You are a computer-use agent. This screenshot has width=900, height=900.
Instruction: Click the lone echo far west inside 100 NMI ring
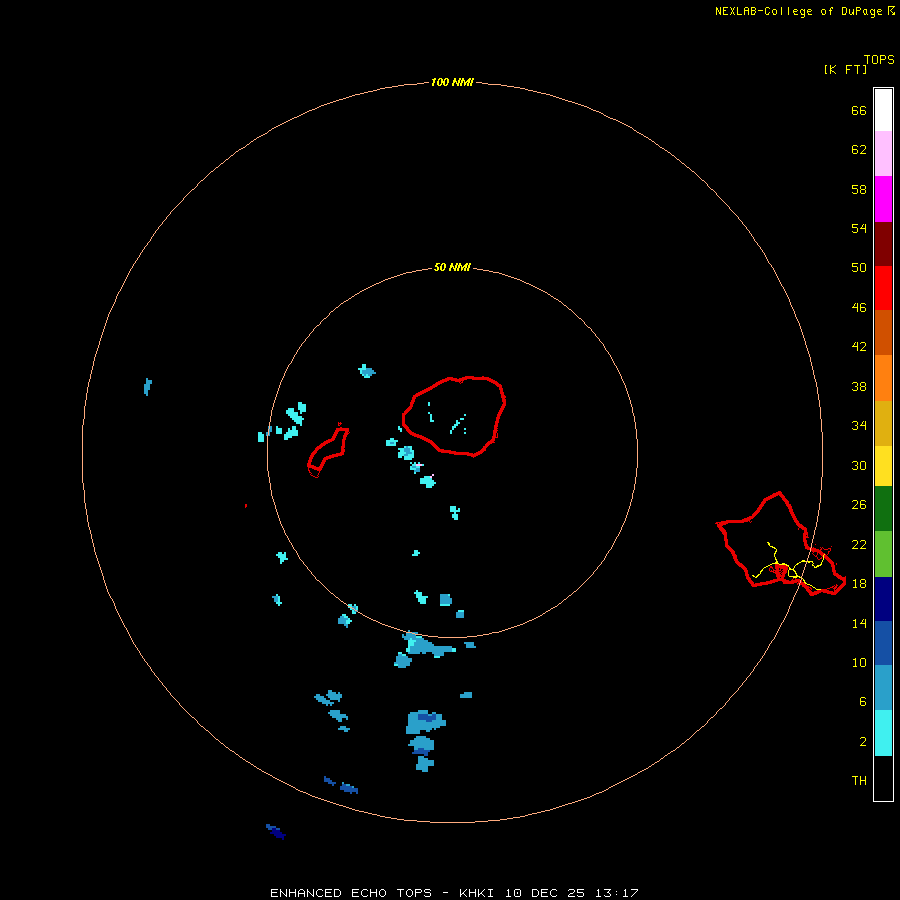(x=148, y=386)
